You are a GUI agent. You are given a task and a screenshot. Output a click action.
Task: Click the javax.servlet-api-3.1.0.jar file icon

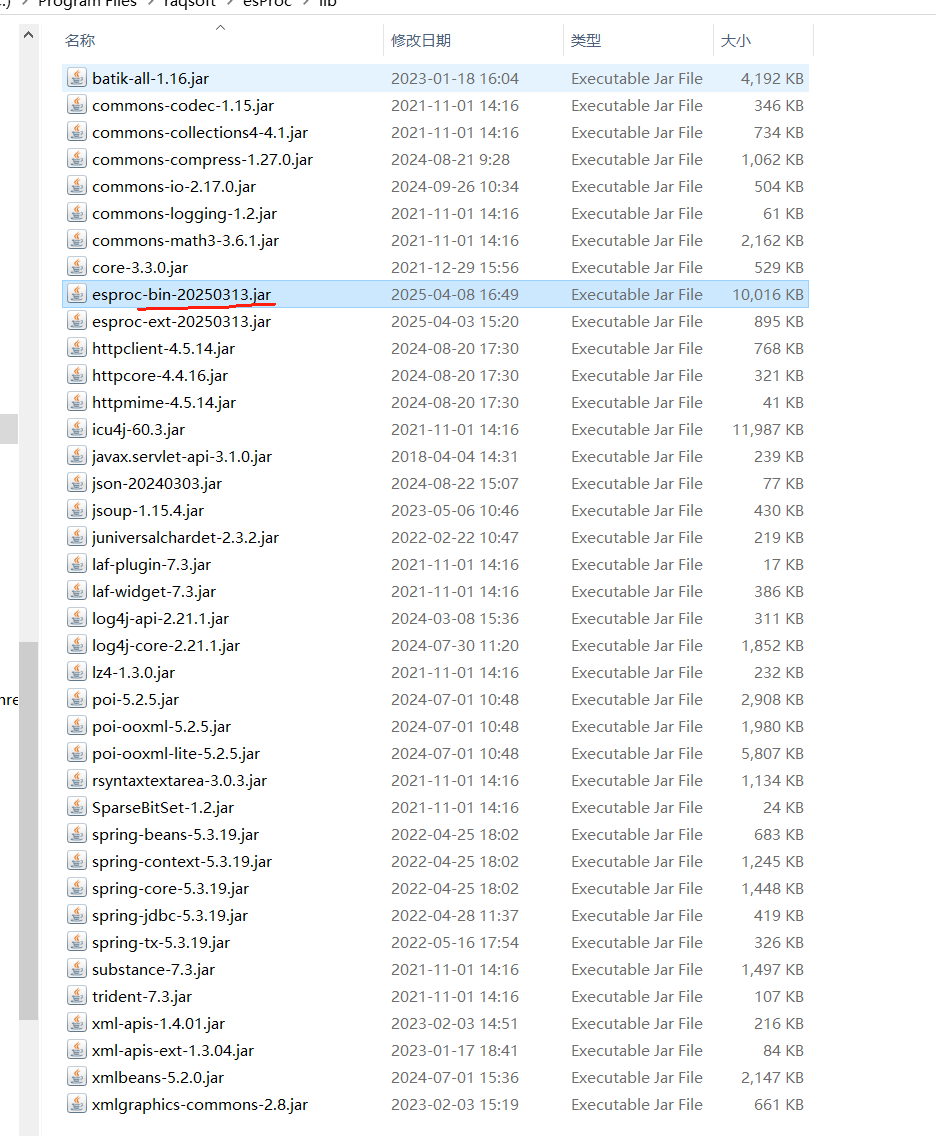coord(77,456)
